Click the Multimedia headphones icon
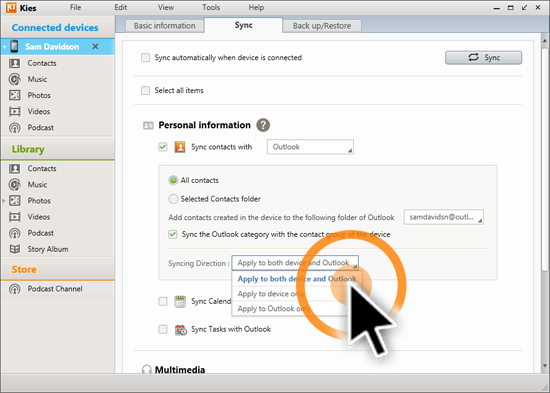This screenshot has width=550, height=393. tap(147, 370)
